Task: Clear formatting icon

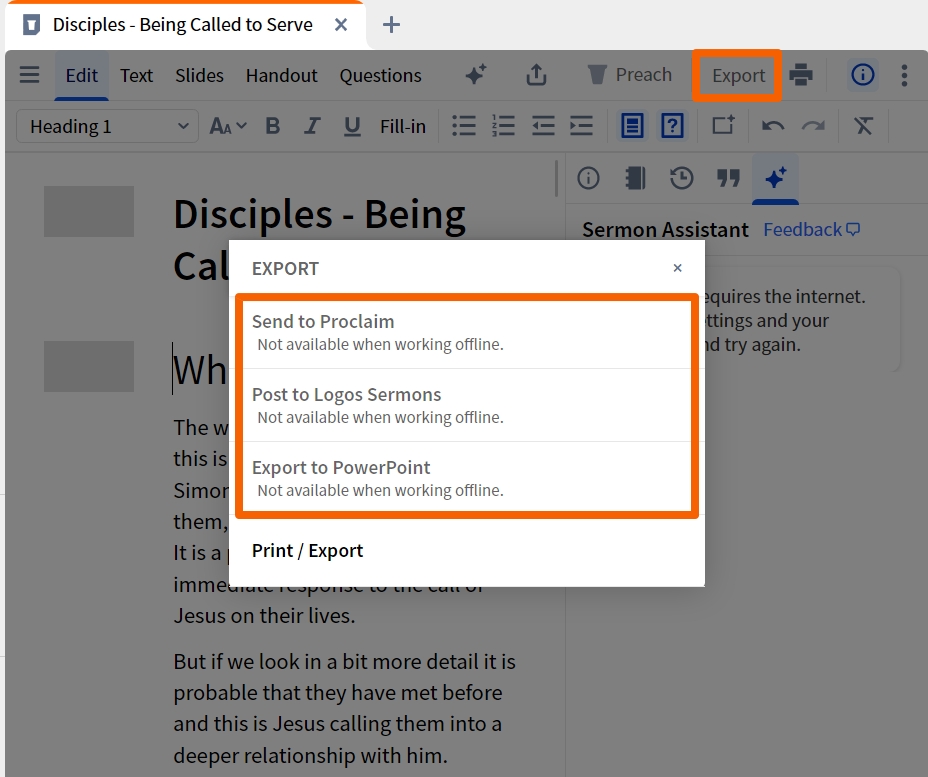Action: tap(863, 126)
